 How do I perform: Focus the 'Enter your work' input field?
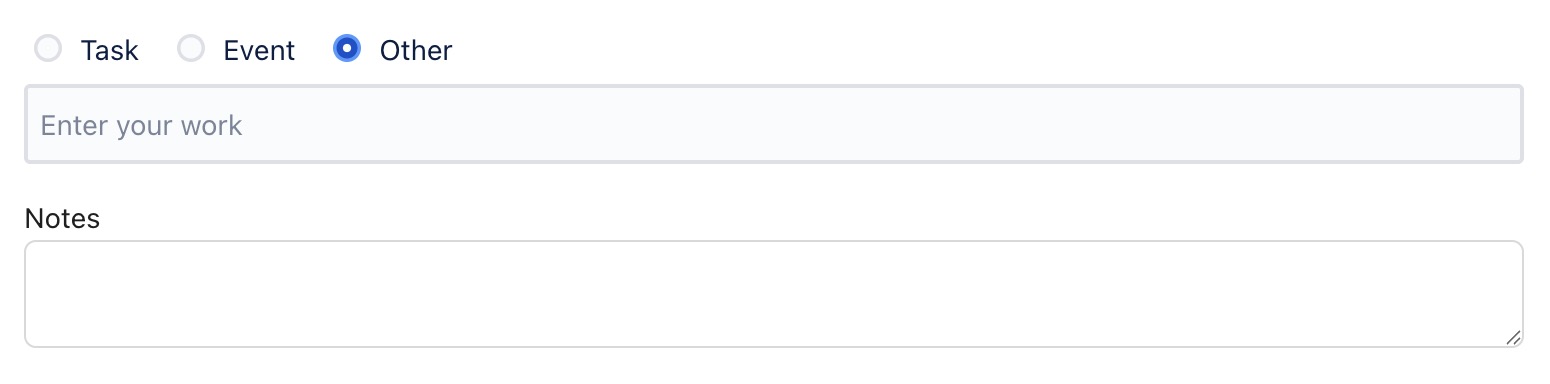[774, 125]
